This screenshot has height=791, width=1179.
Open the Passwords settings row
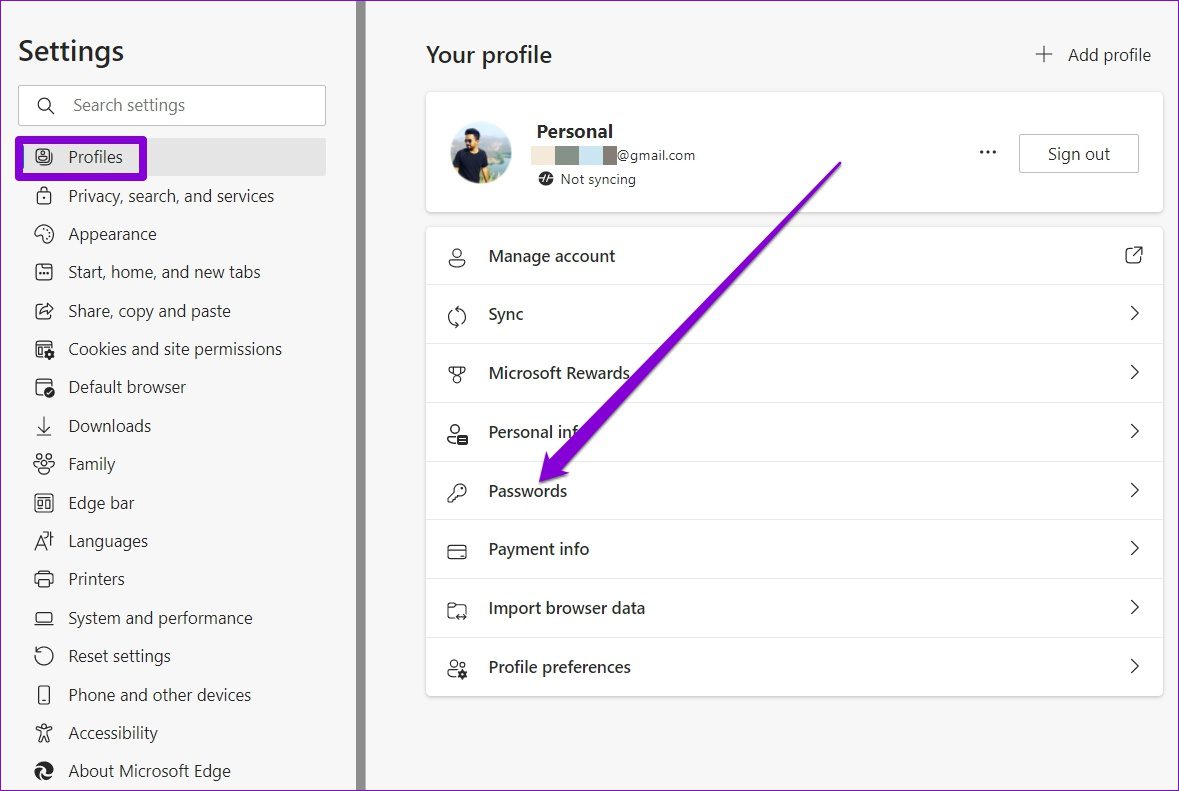pos(794,491)
